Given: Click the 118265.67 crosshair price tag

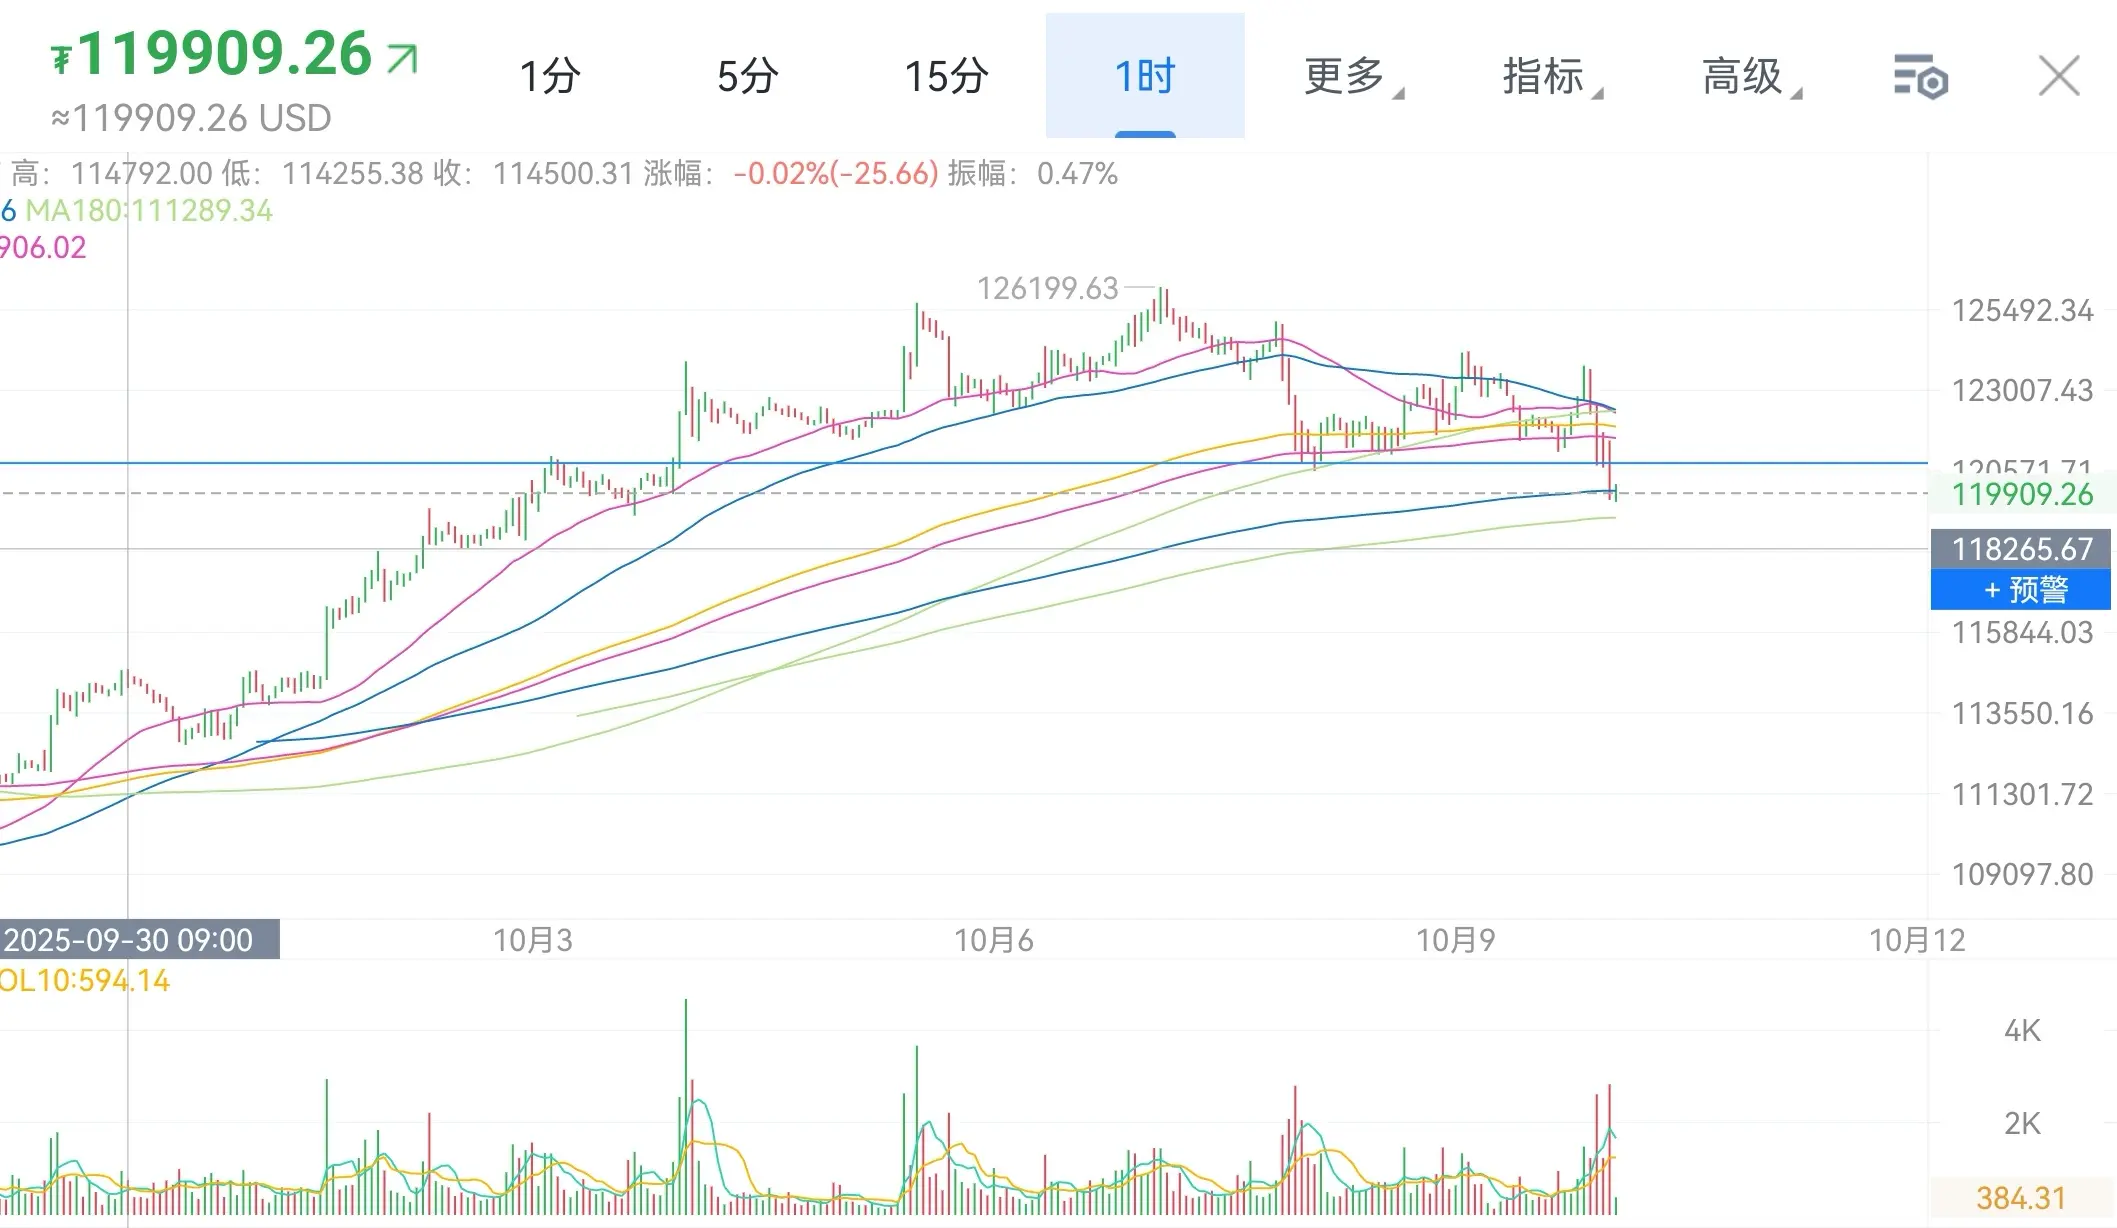Looking at the screenshot, I should [x=2022, y=548].
